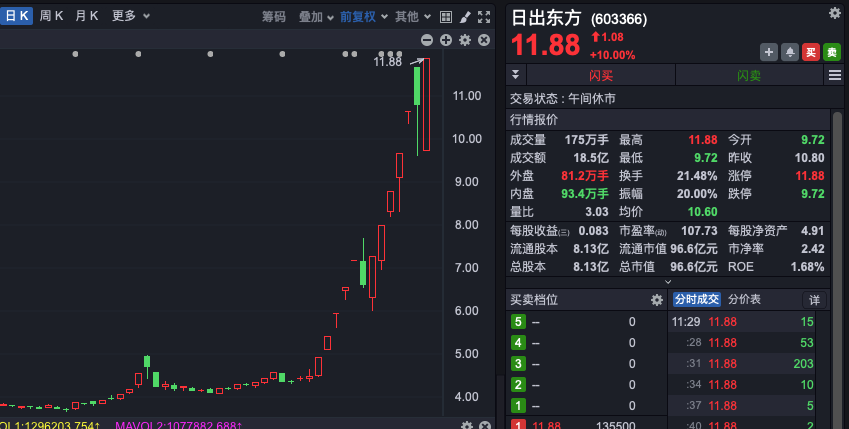The image size is (849, 429).
Task: Open chart indicator settings gear
Action: pyautogui.click(x=465, y=40)
